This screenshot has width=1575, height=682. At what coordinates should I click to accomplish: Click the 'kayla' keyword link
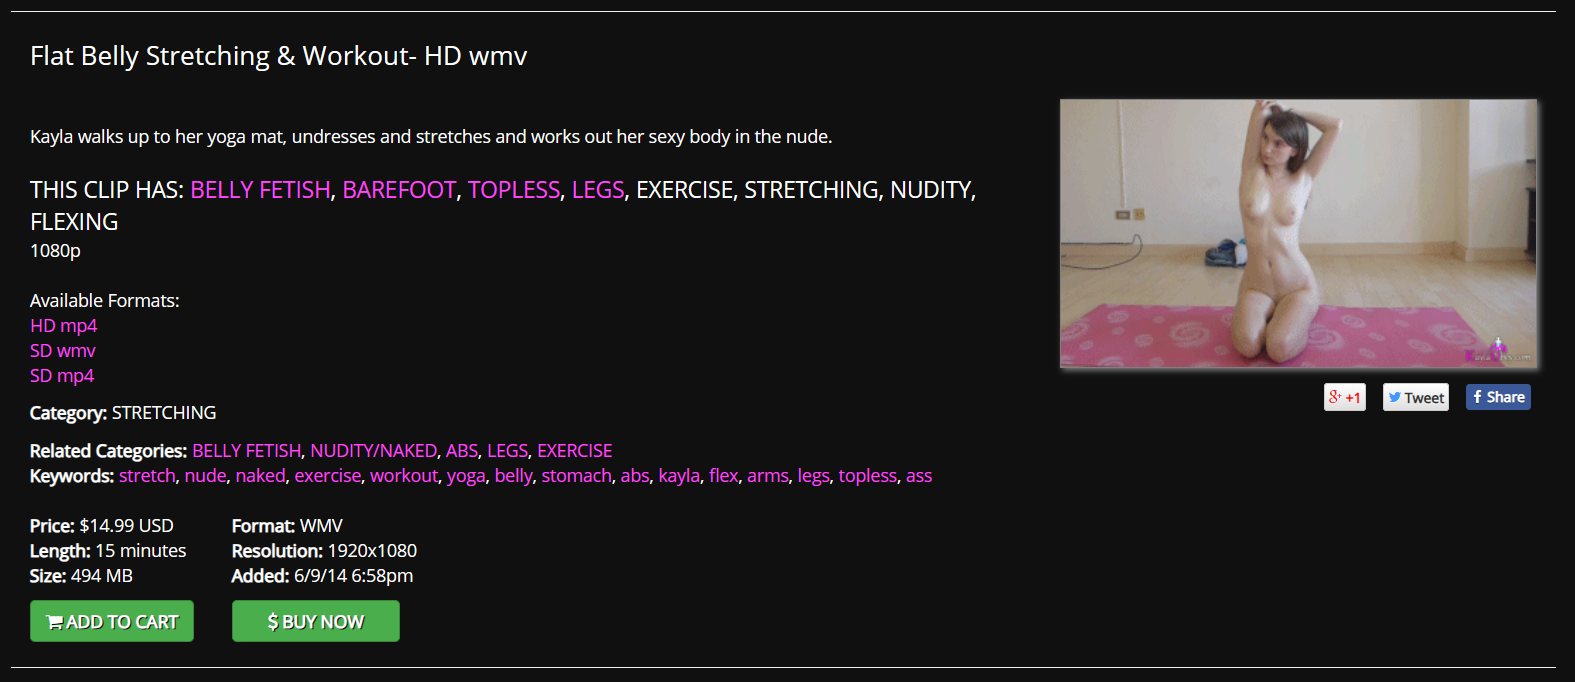click(x=679, y=476)
